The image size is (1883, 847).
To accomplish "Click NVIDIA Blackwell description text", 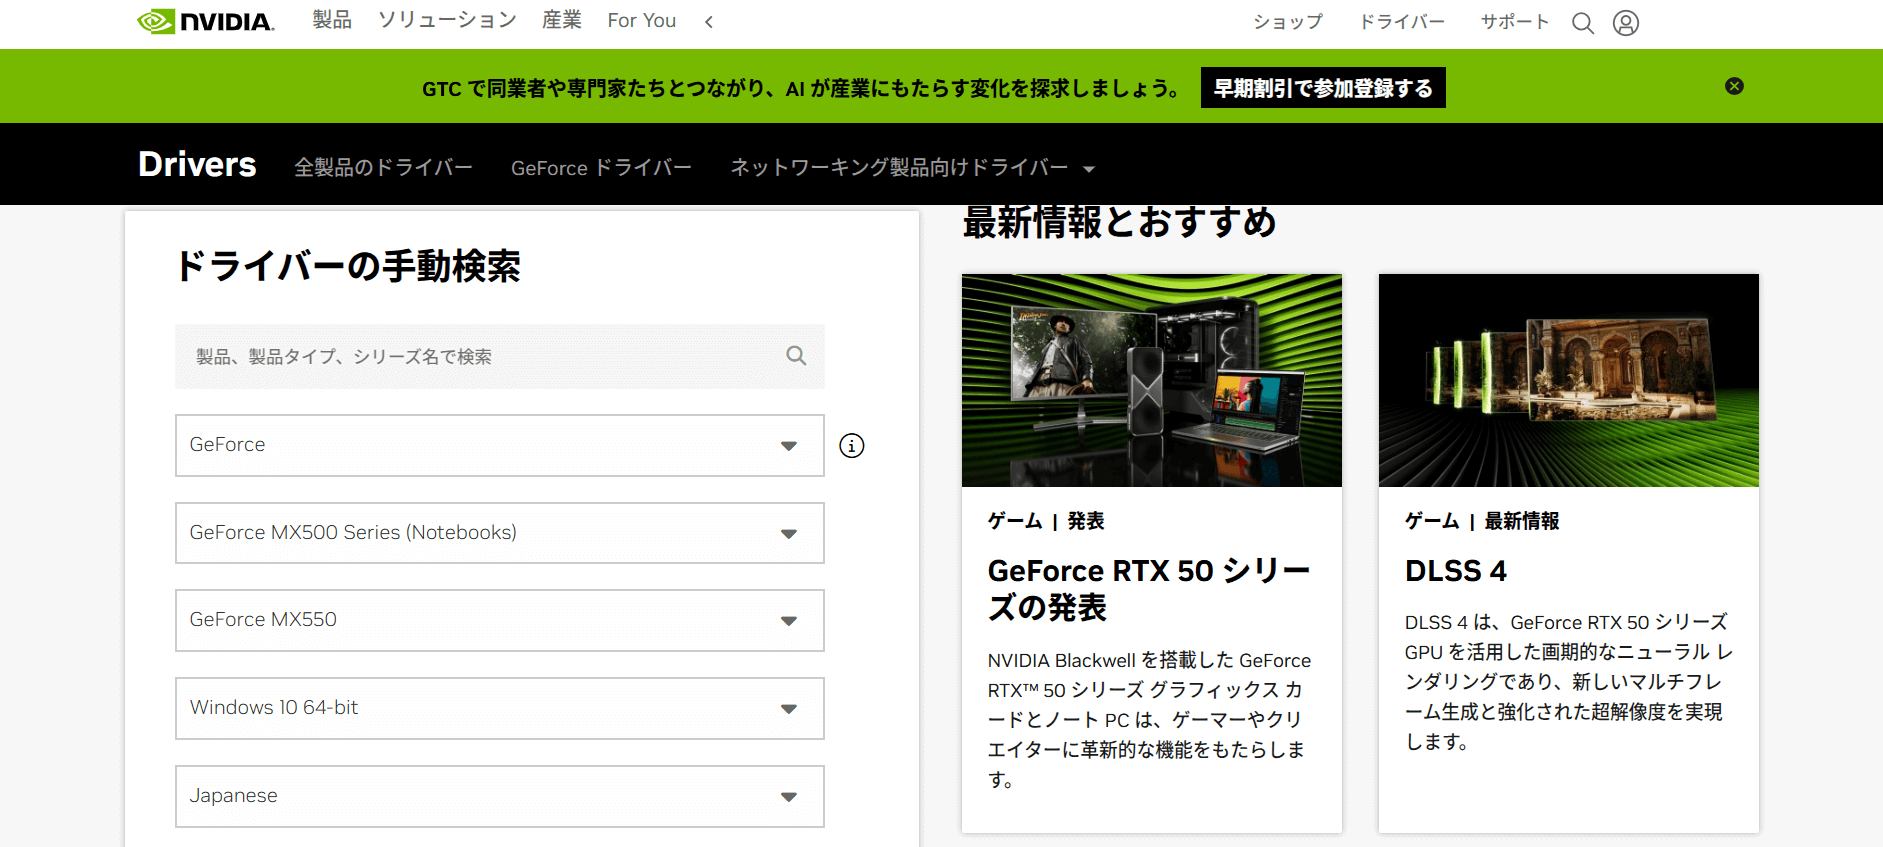I will coord(1150,720).
